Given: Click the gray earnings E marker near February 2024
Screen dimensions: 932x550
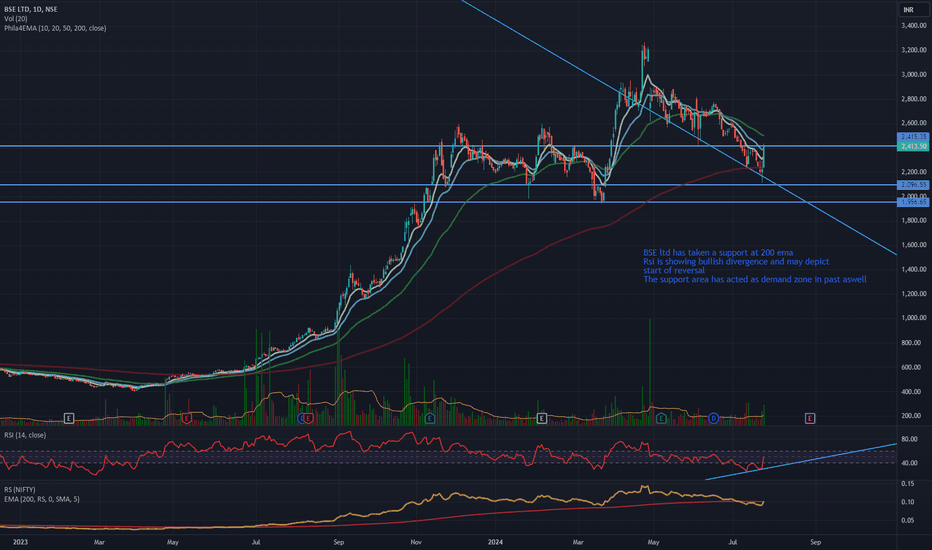Looking at the screenshot, I should pos(541,419).
